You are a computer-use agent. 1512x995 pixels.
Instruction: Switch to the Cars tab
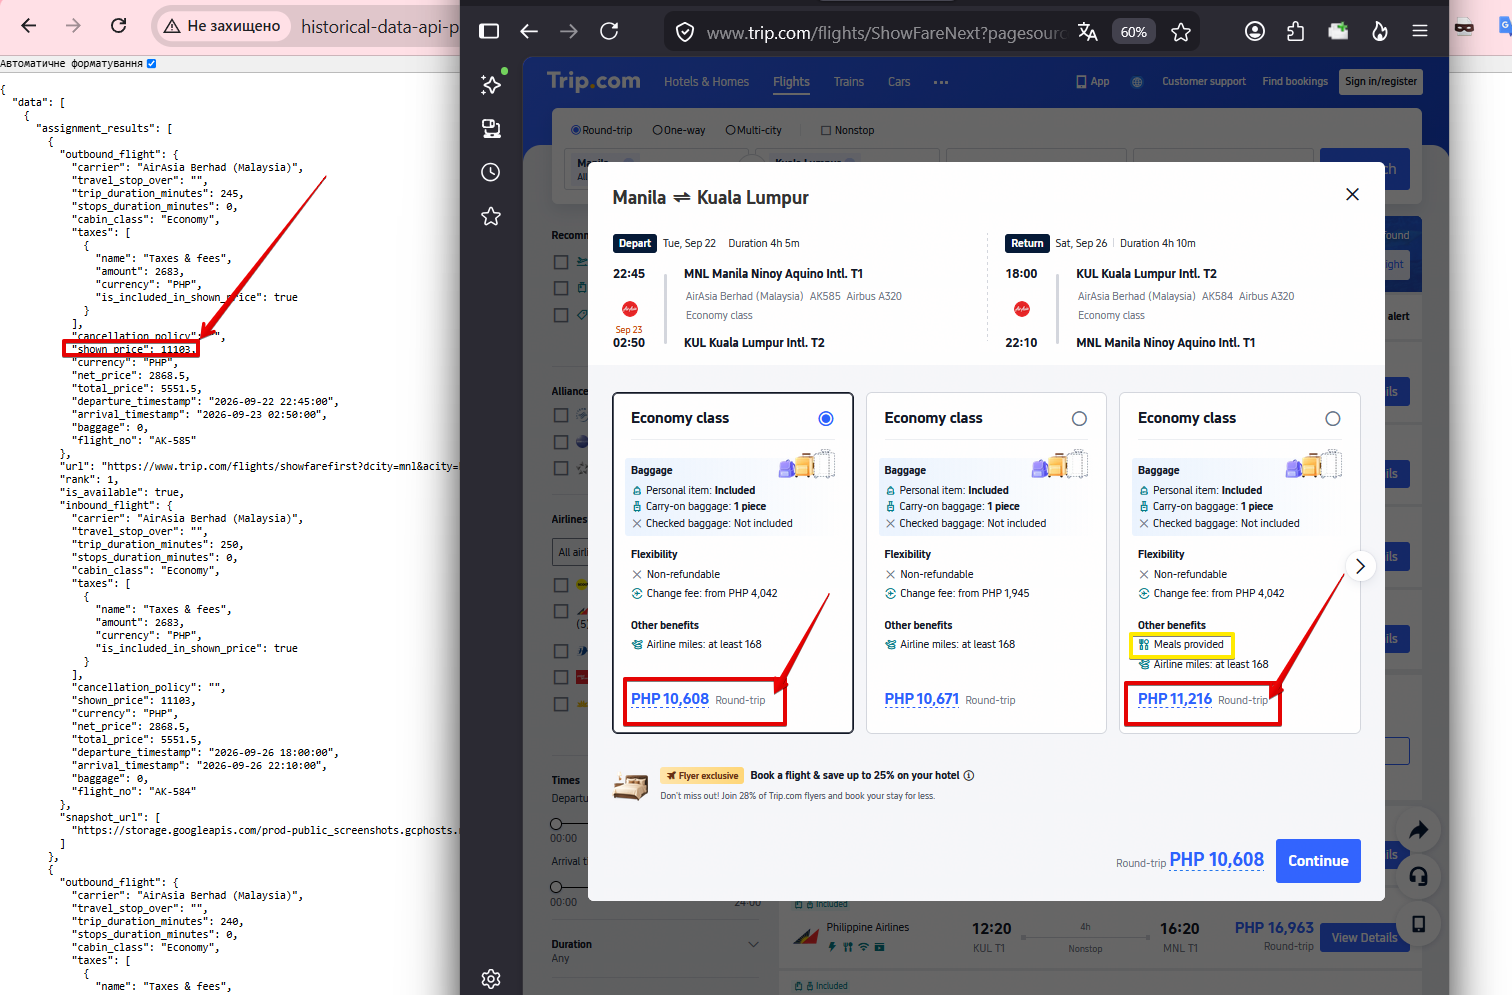click(899, 82)
